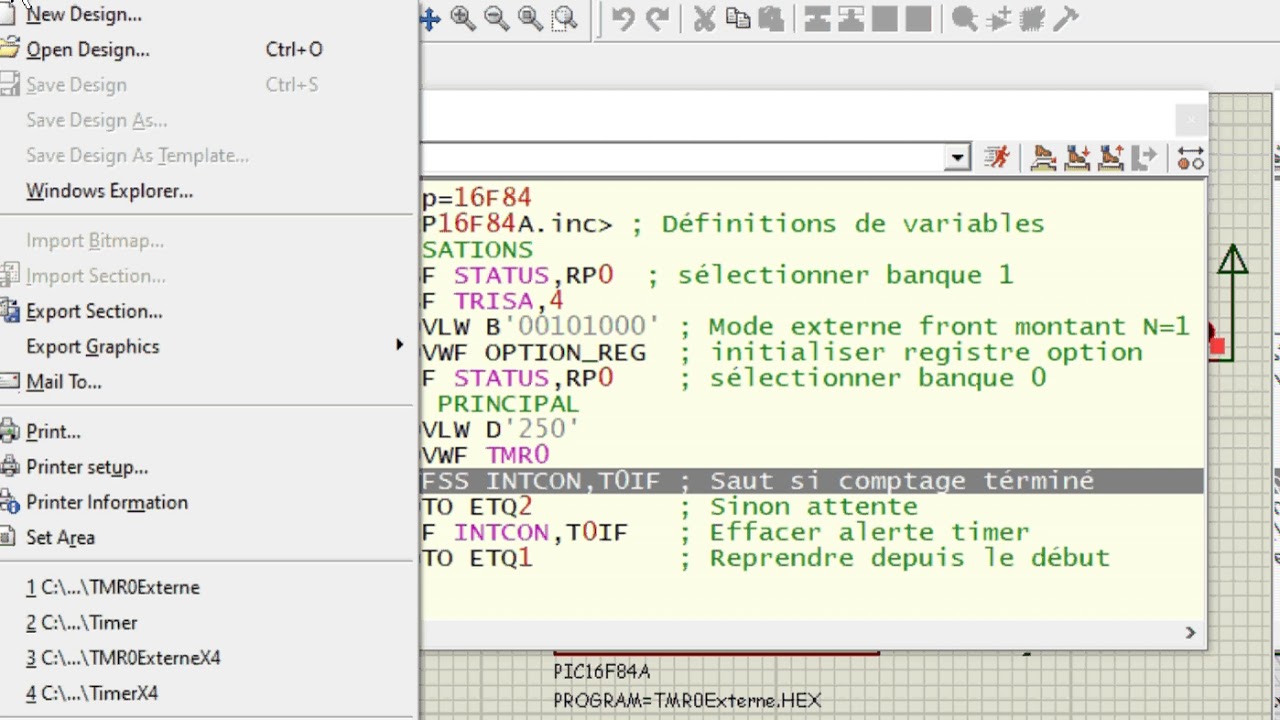1280x720 pixels.
Task: Click the Packaging Tool chip icon
Action: click(x=1032, y=18)
